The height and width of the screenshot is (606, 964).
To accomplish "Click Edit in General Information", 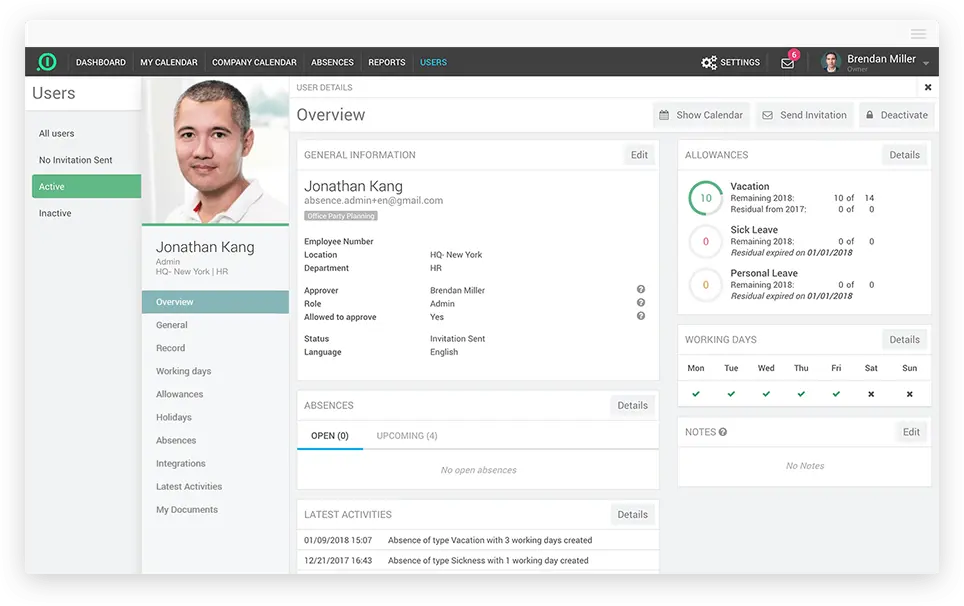I will pos(639,155).
